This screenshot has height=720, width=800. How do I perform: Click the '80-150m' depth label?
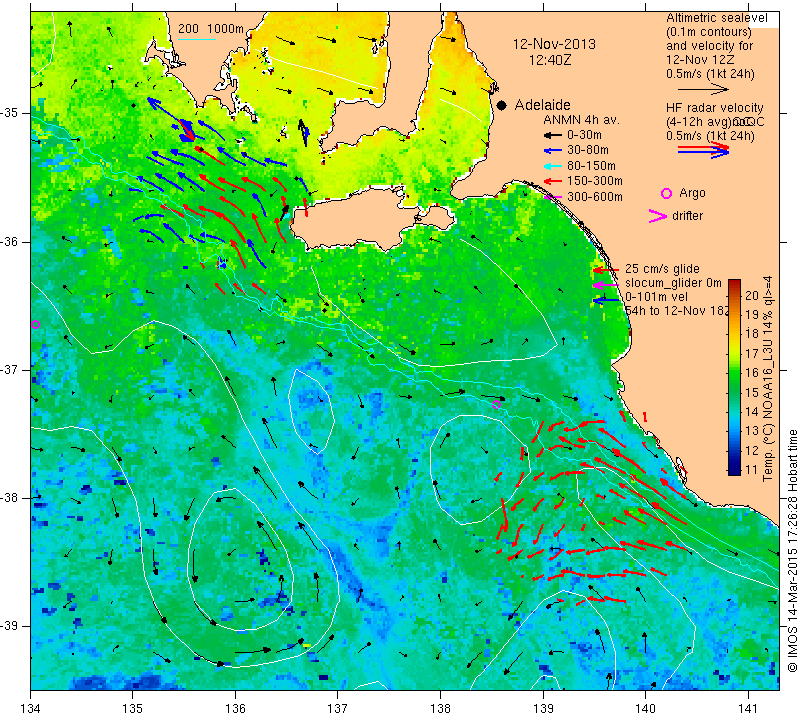click(591, 166)
